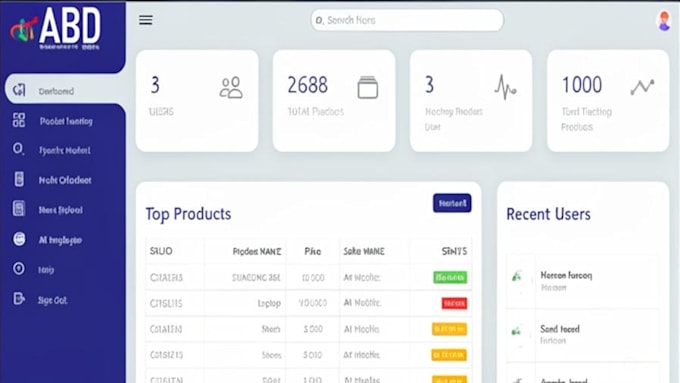This screenshot has width=680, height=383.
Task: Open the third sidebar menu item label
Action: coord(65,151)
